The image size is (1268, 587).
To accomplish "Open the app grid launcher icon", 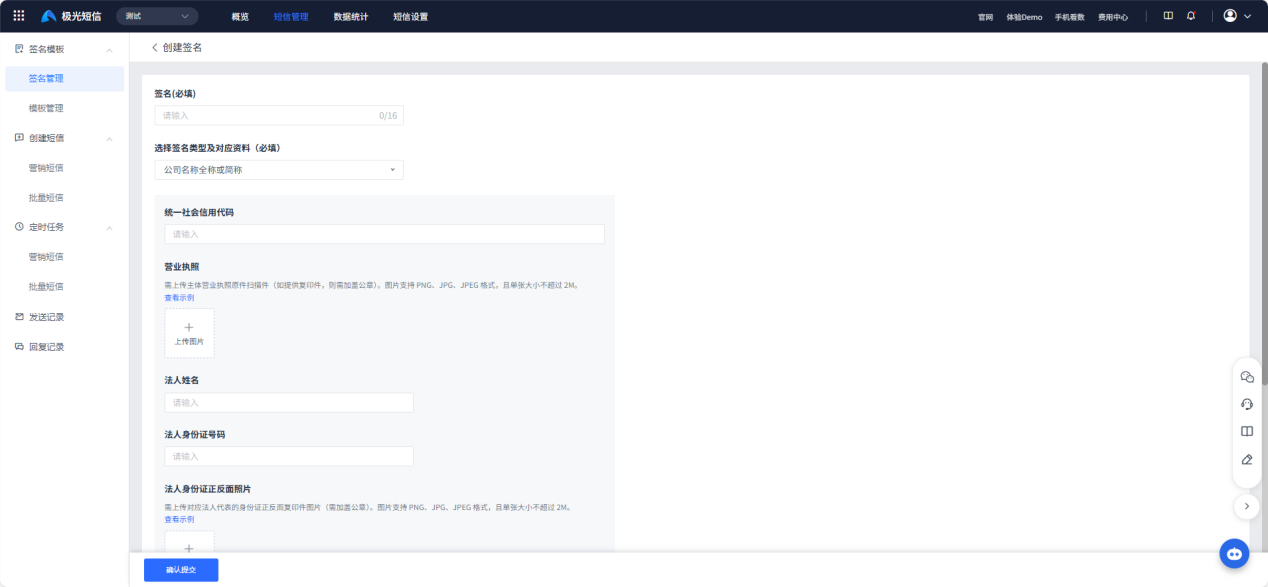I will (18, 16).
